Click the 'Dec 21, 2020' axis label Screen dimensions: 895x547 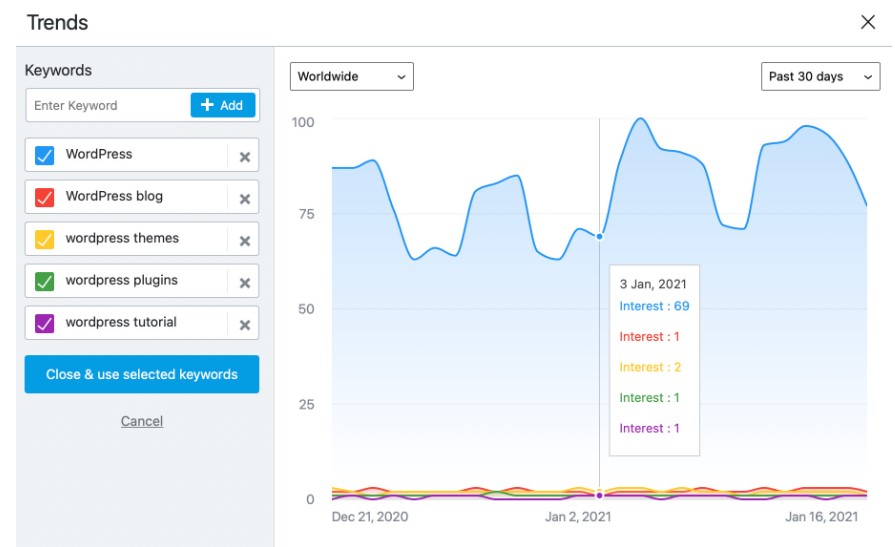pos(370,517)
